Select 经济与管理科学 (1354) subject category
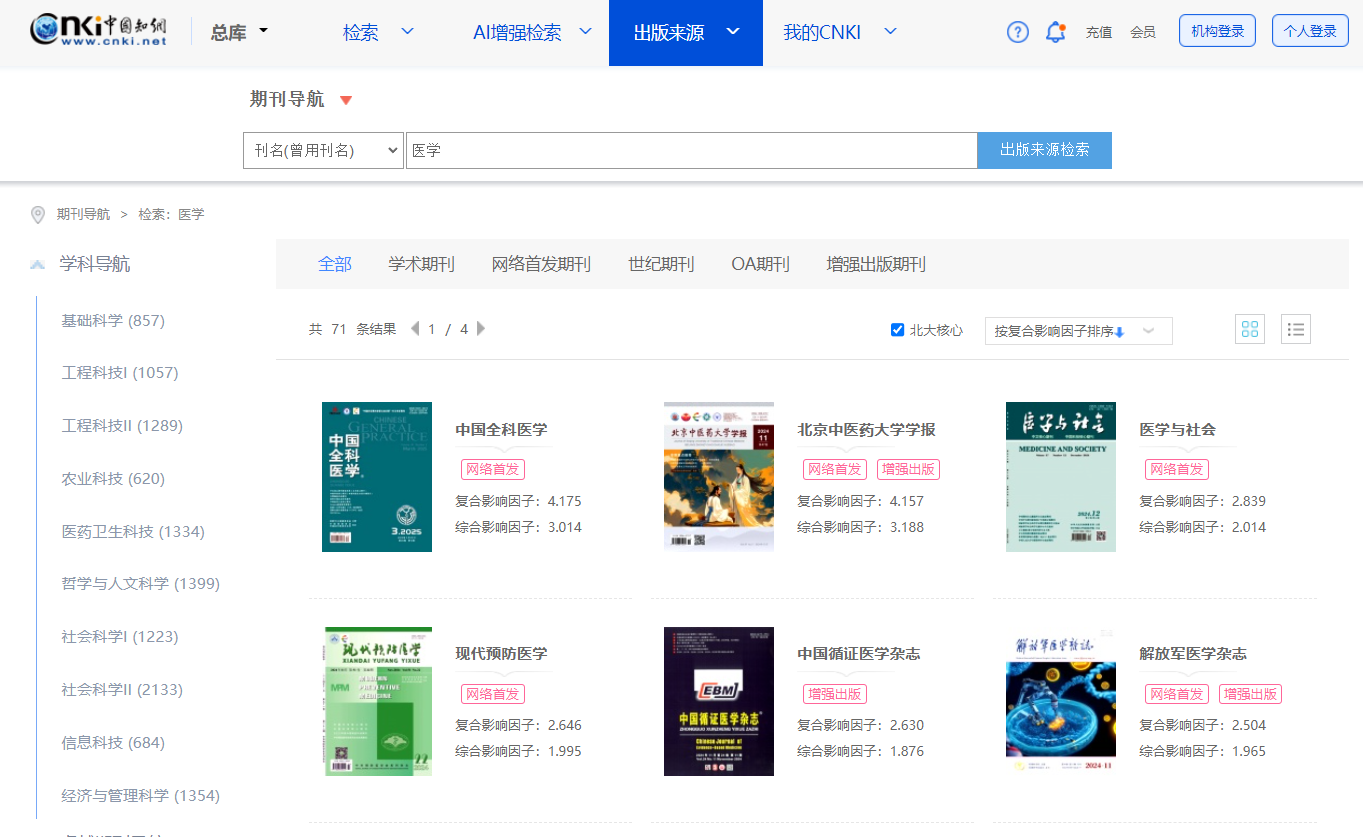The width and height of the screenshot is (1363, 837). [141, 796]
